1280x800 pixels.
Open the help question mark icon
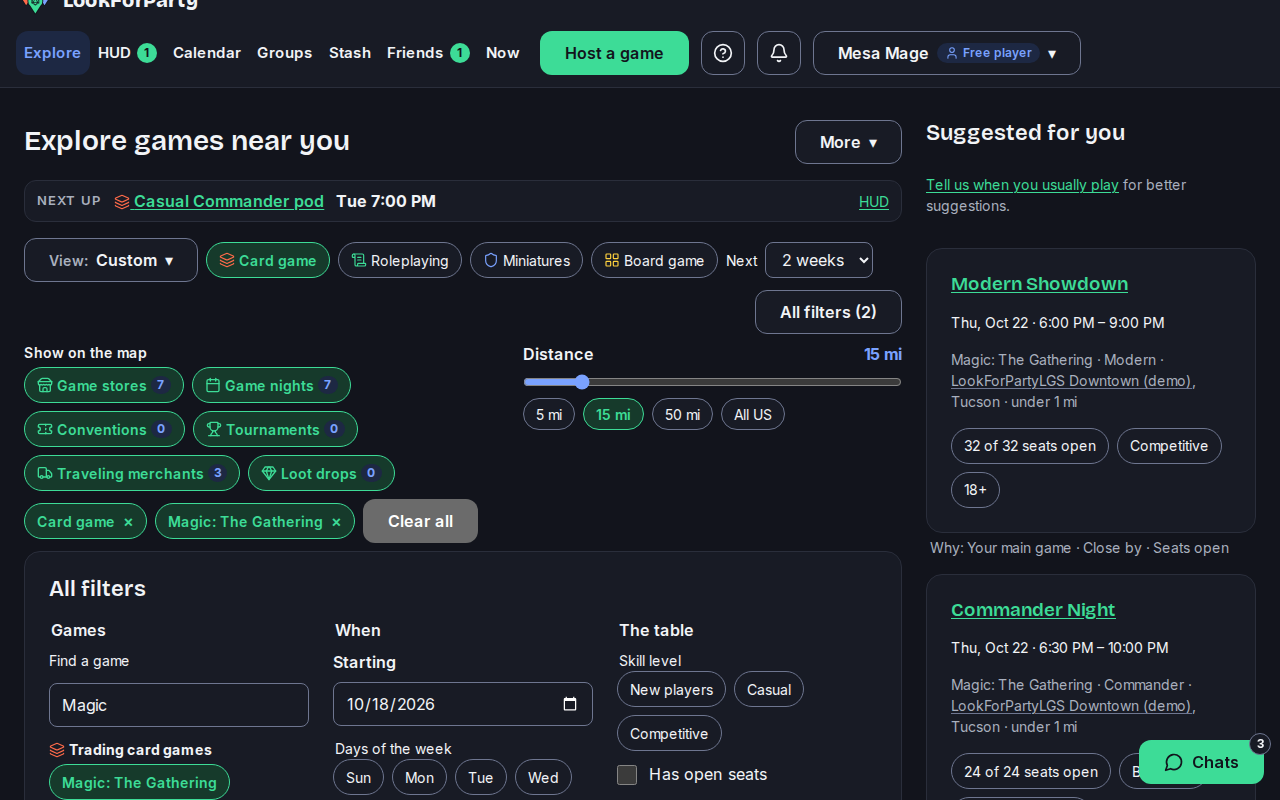(723, 53)
